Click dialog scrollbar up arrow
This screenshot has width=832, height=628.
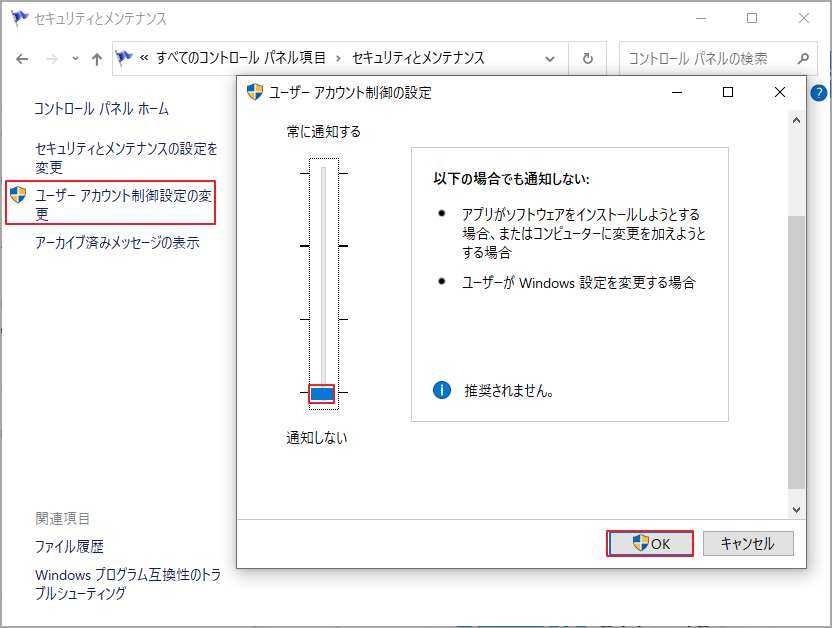click(x=796, y=120)
